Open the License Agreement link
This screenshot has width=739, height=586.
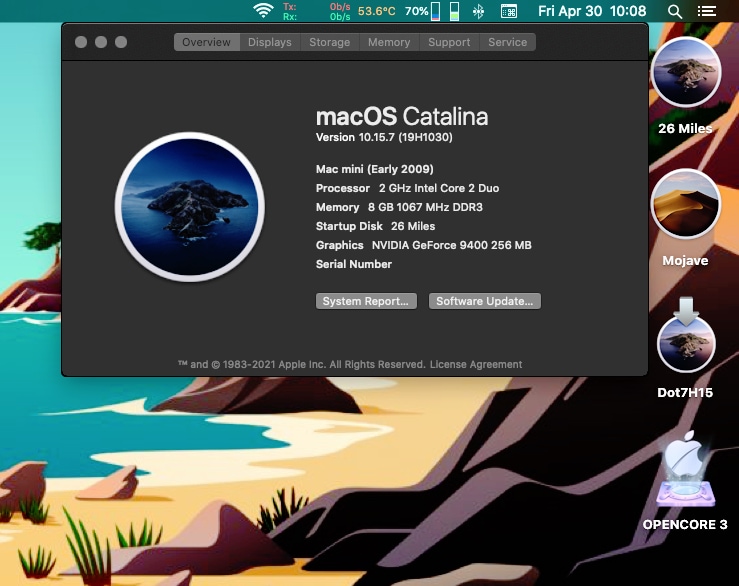476,364
